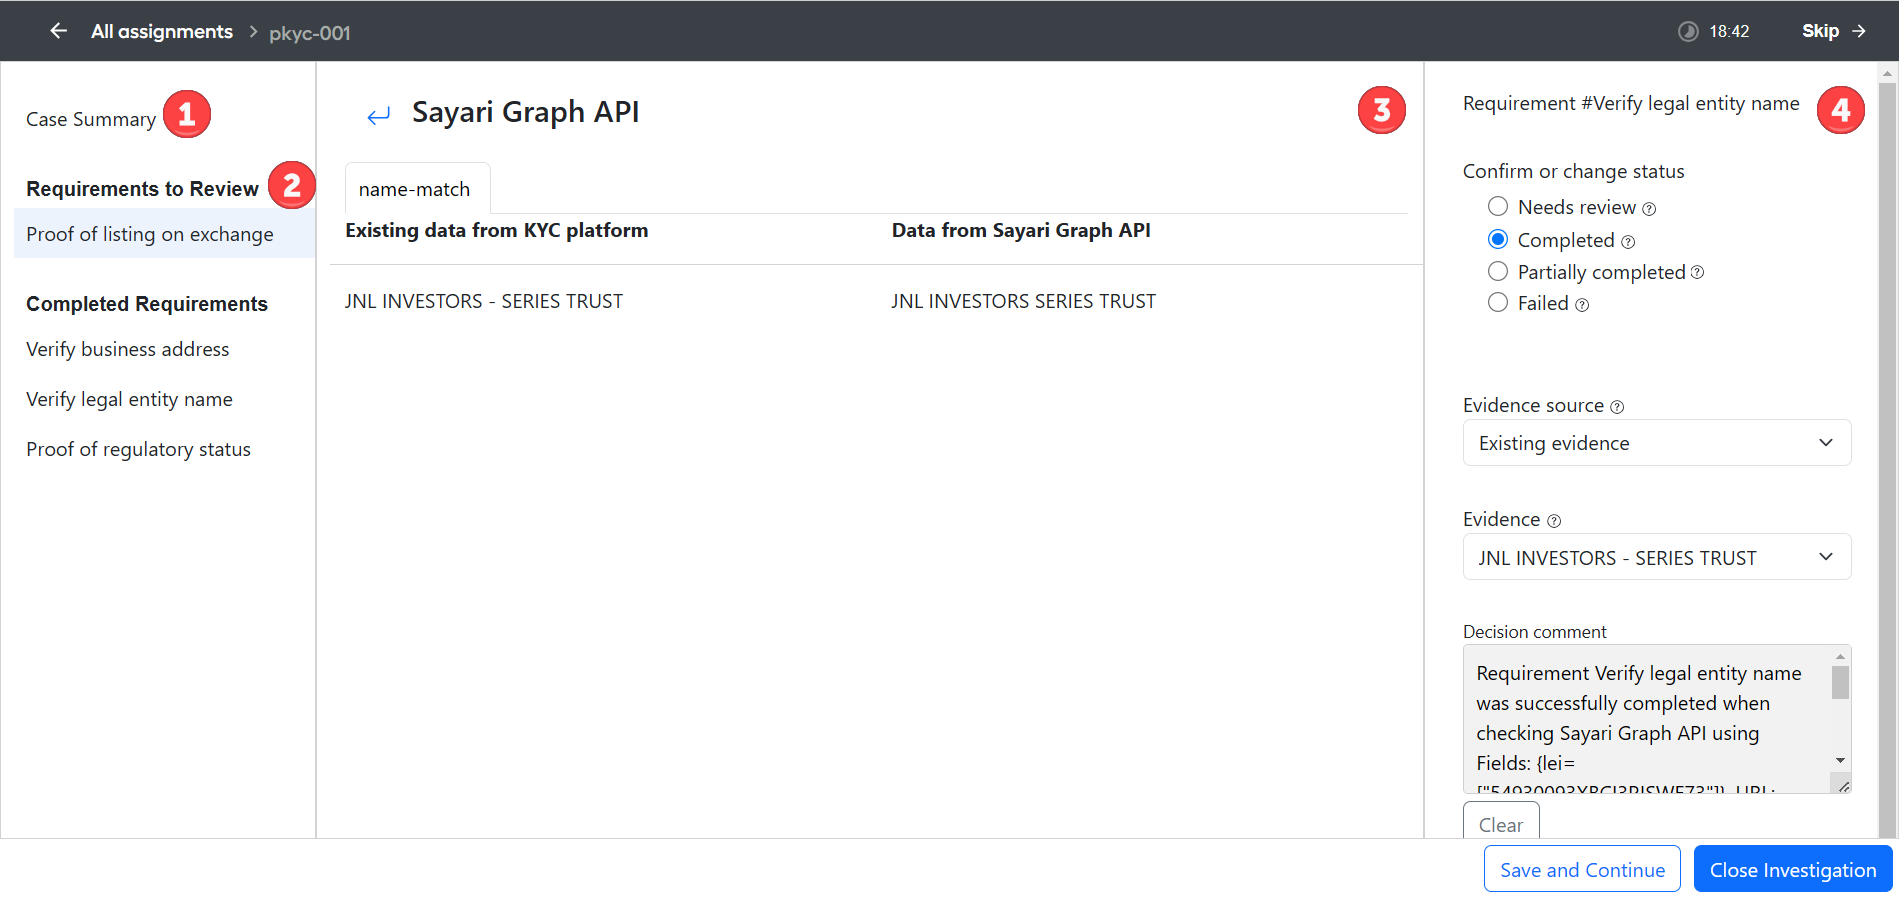Screen dimensions: 1899x912
Task: Click the JNL INVESTORS SERIES TRUST Sayari value
Action: 1023,301
